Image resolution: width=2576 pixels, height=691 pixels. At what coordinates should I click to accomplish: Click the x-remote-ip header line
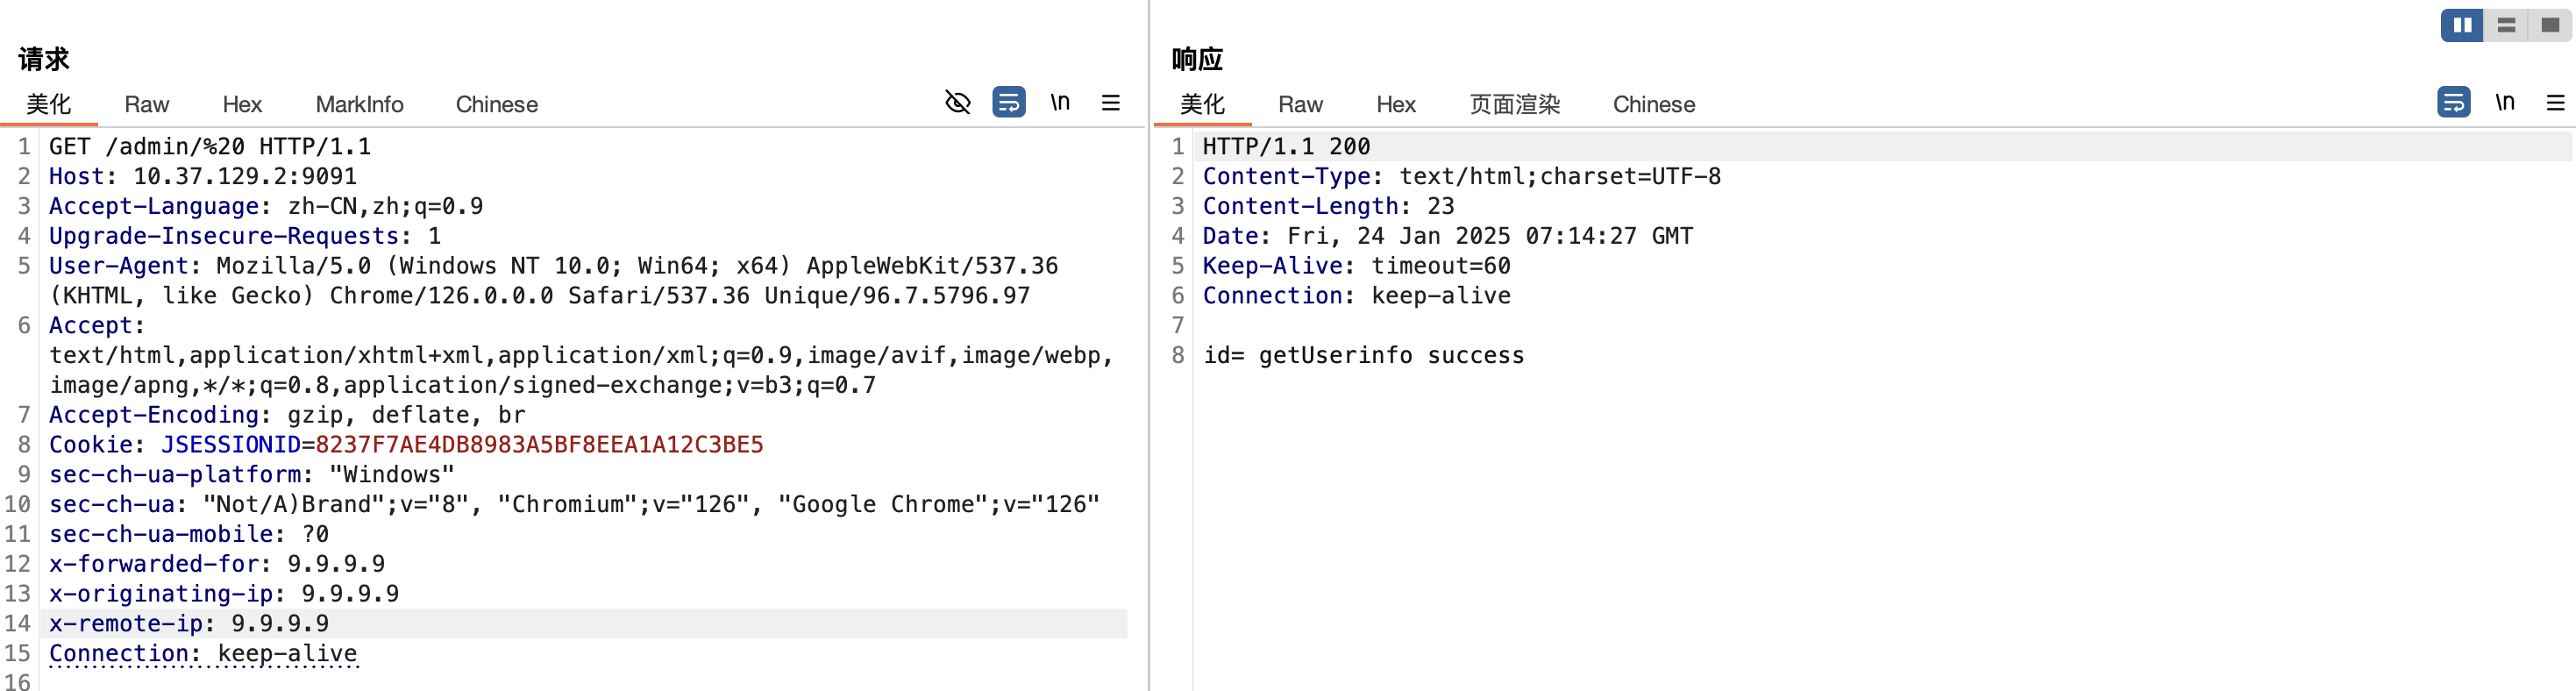189,624
